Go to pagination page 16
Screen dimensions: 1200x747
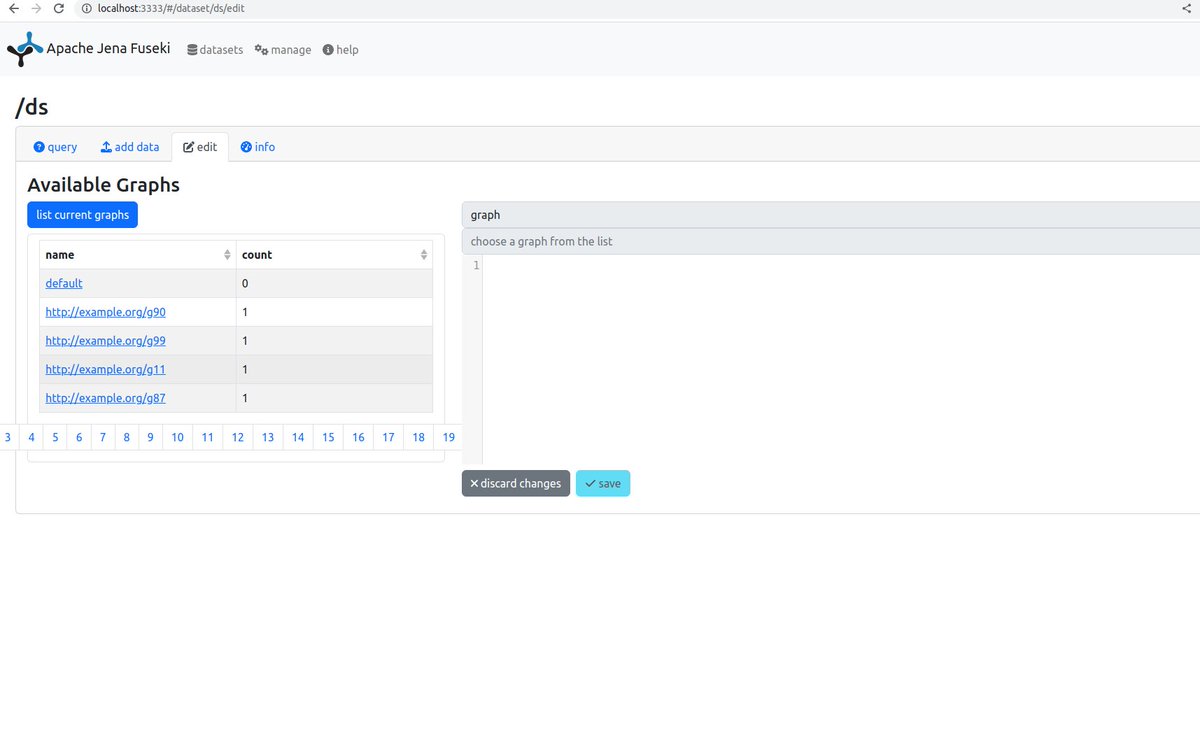pyautogui.click(x=358, y=437)
